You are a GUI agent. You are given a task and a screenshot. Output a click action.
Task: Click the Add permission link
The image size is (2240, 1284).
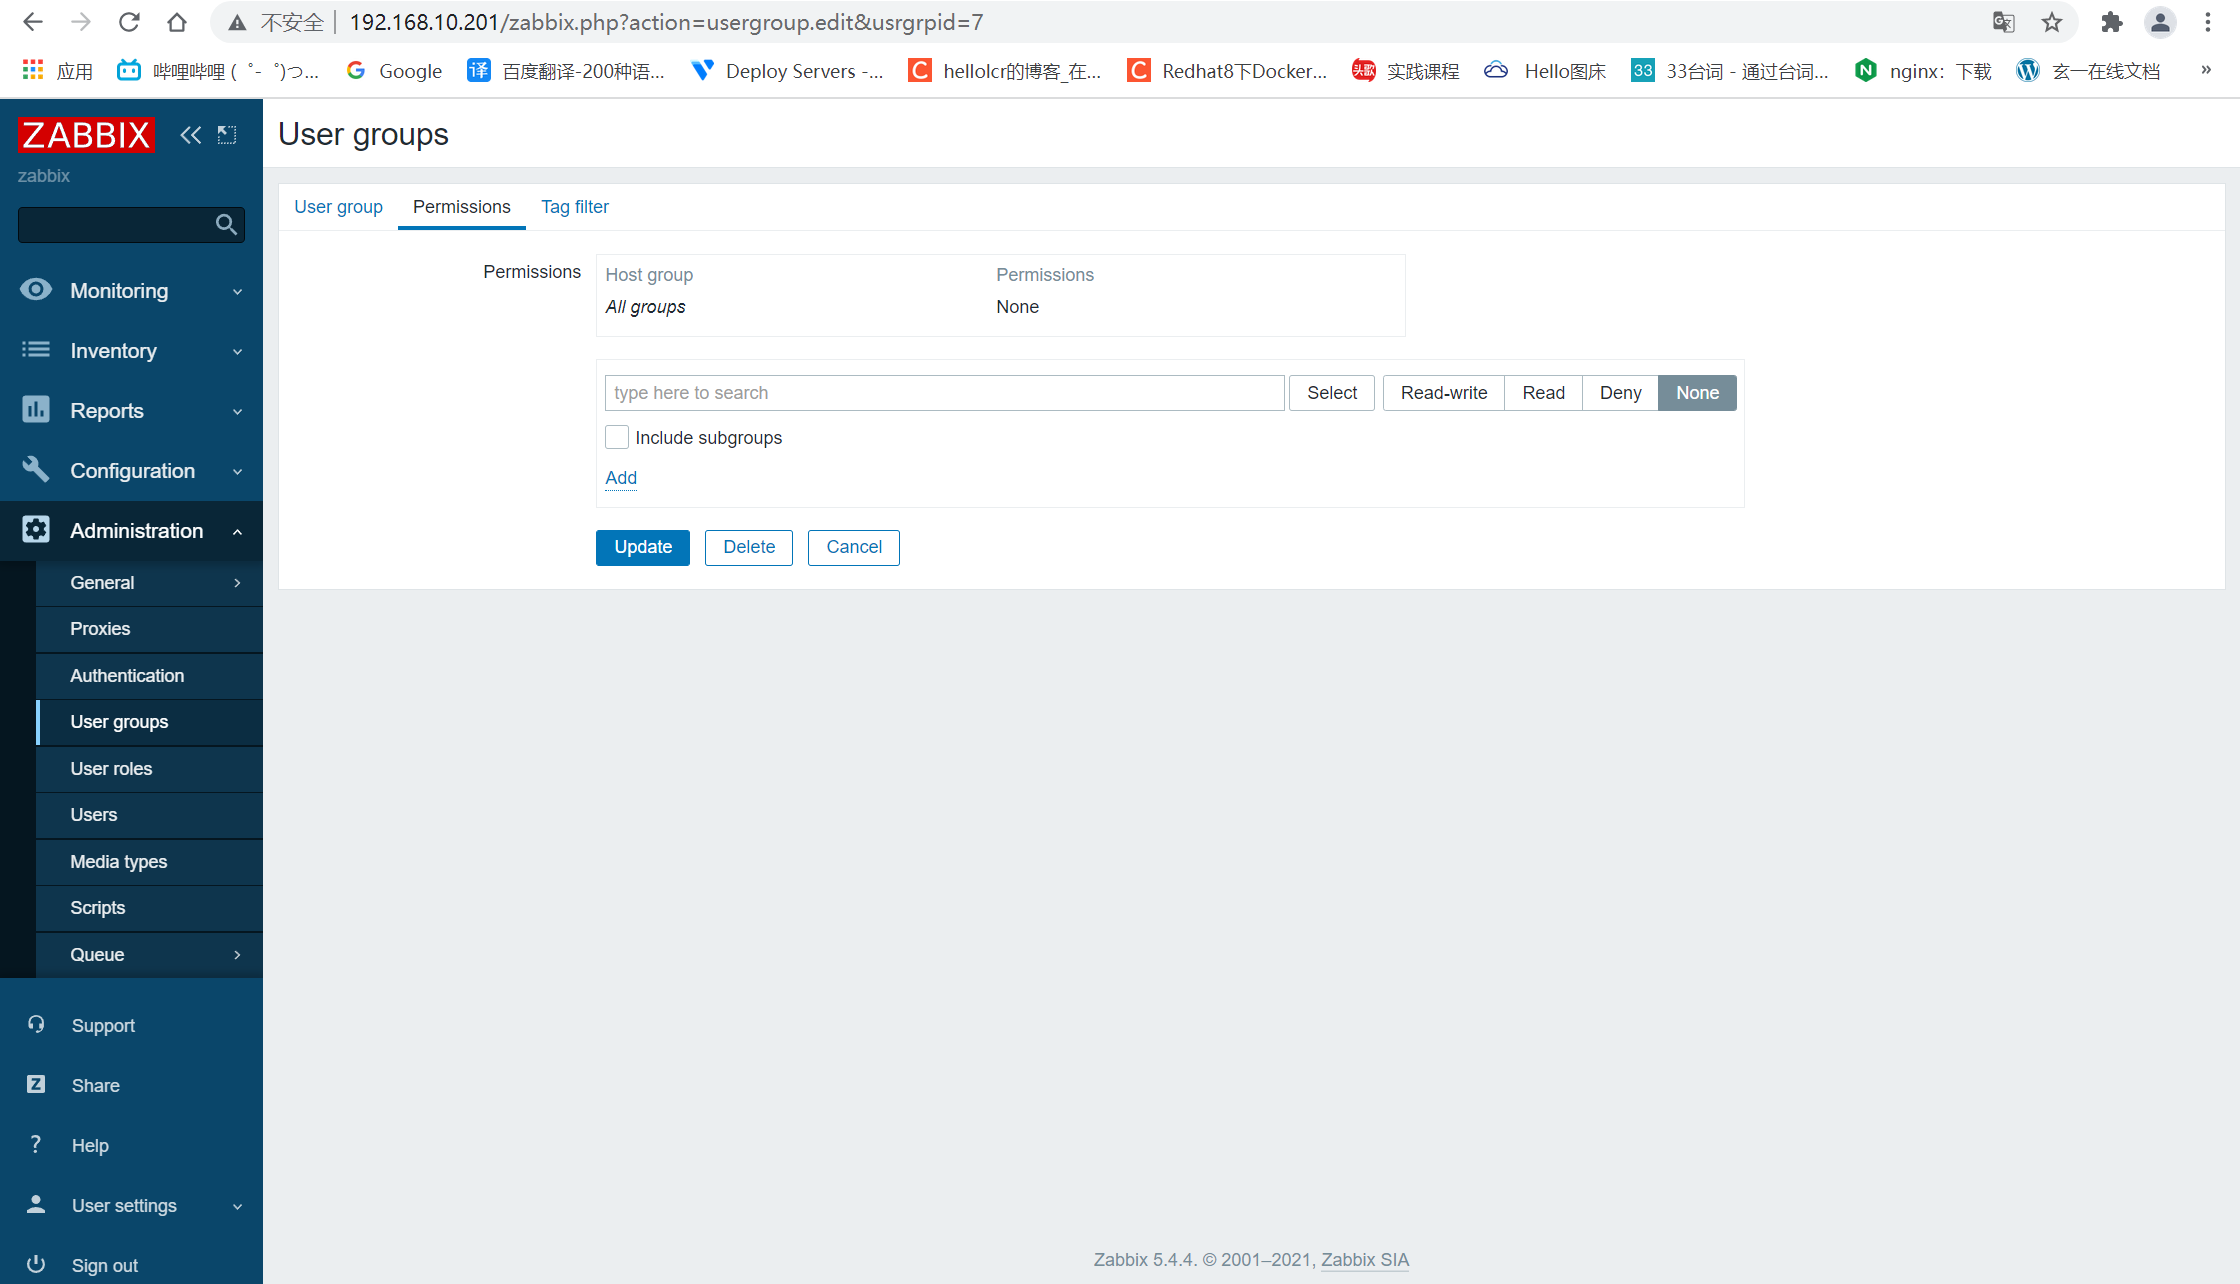621,478
